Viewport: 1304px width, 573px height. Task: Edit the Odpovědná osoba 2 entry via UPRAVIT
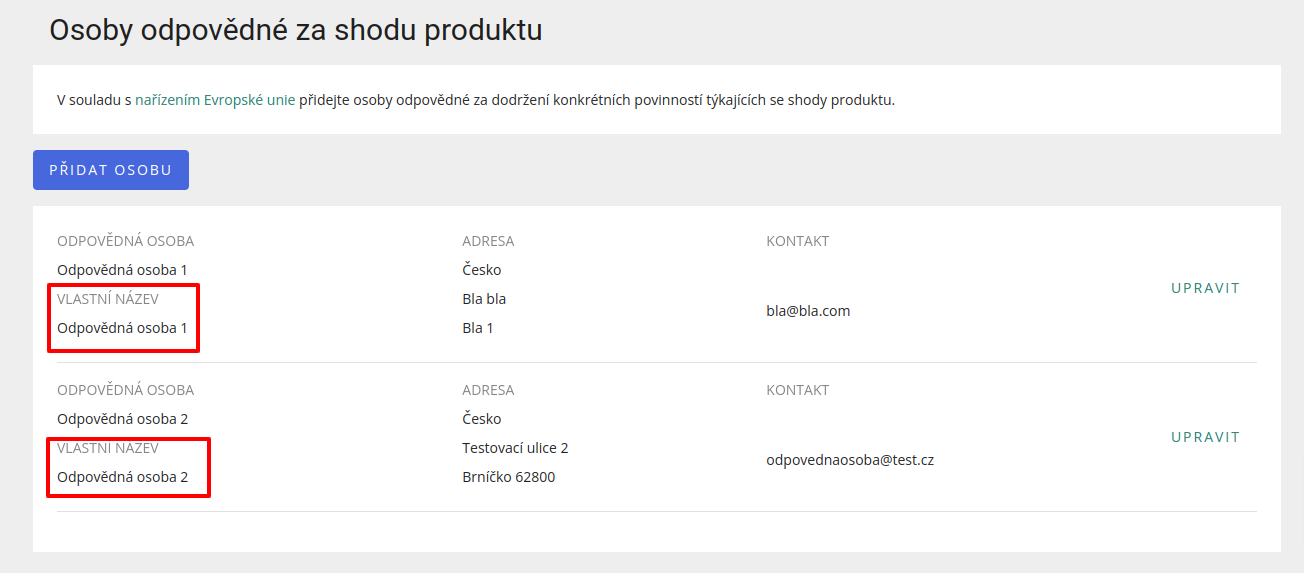tap(1205, 437)
